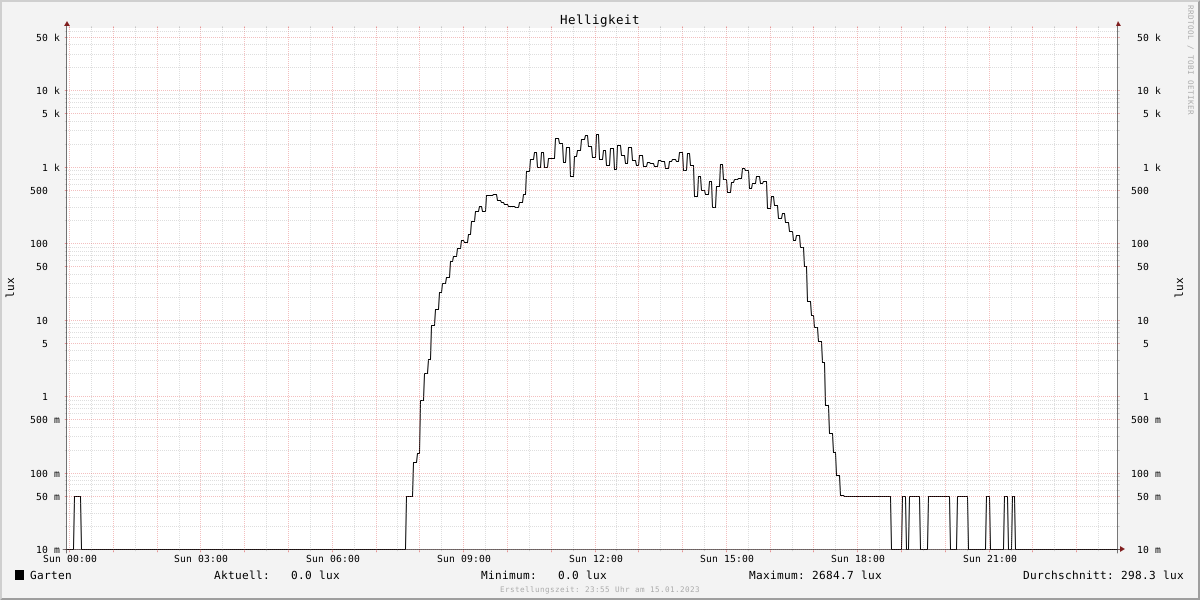Click the "Aktuell: 0.0 lux" value

[277, 575]
